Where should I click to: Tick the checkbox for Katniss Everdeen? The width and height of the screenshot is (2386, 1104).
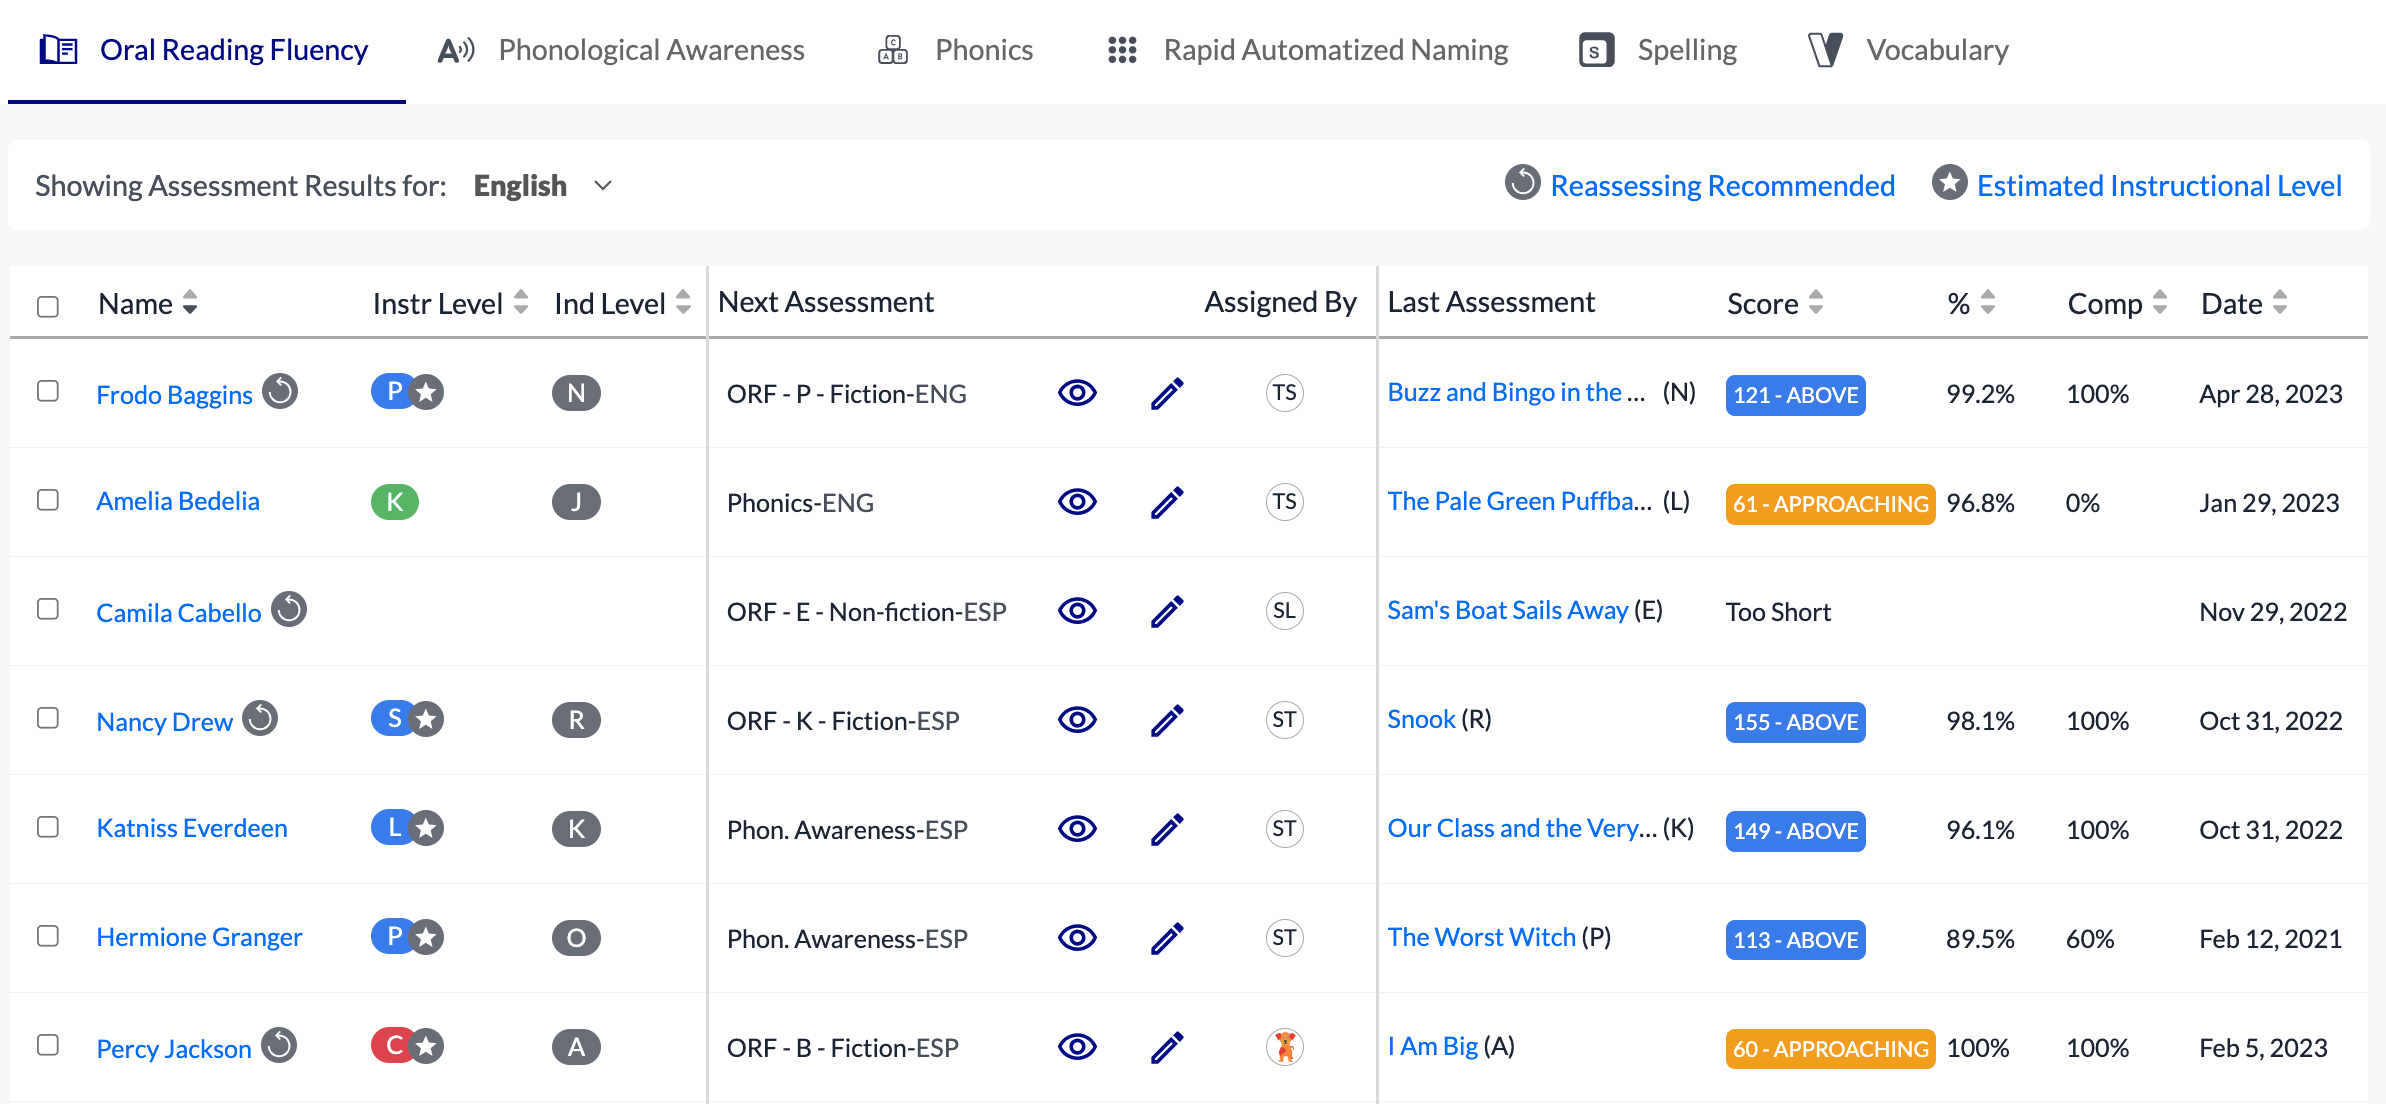point(48,827)
